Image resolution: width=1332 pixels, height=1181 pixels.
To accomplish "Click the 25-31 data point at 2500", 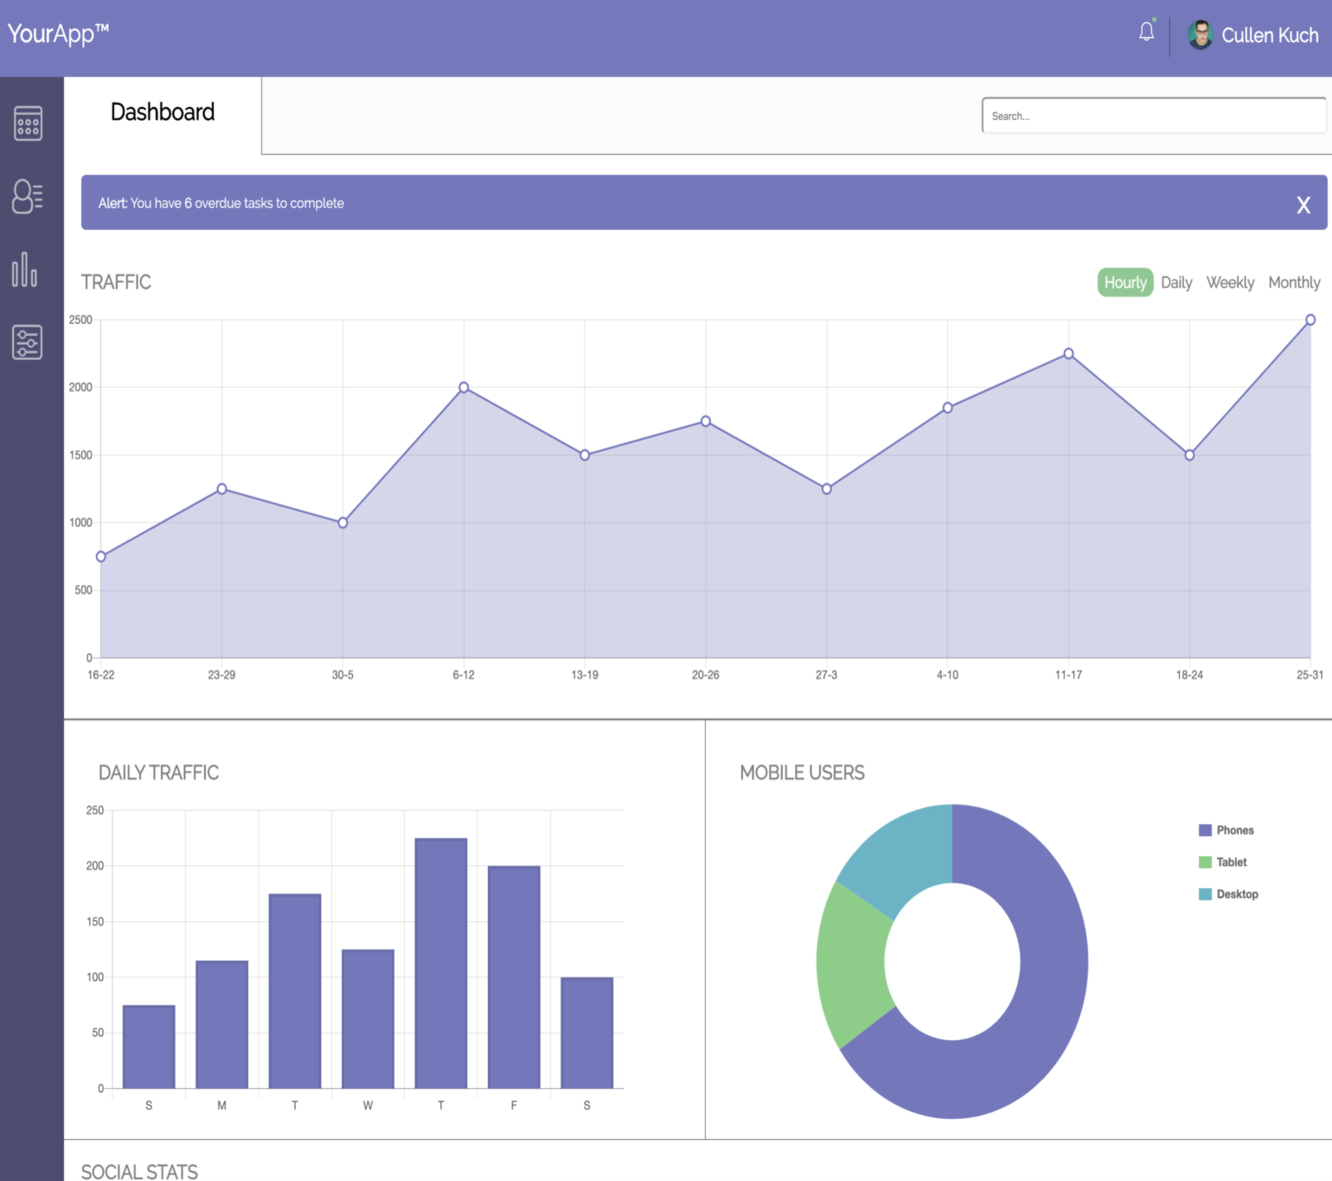I will 1310,320.
